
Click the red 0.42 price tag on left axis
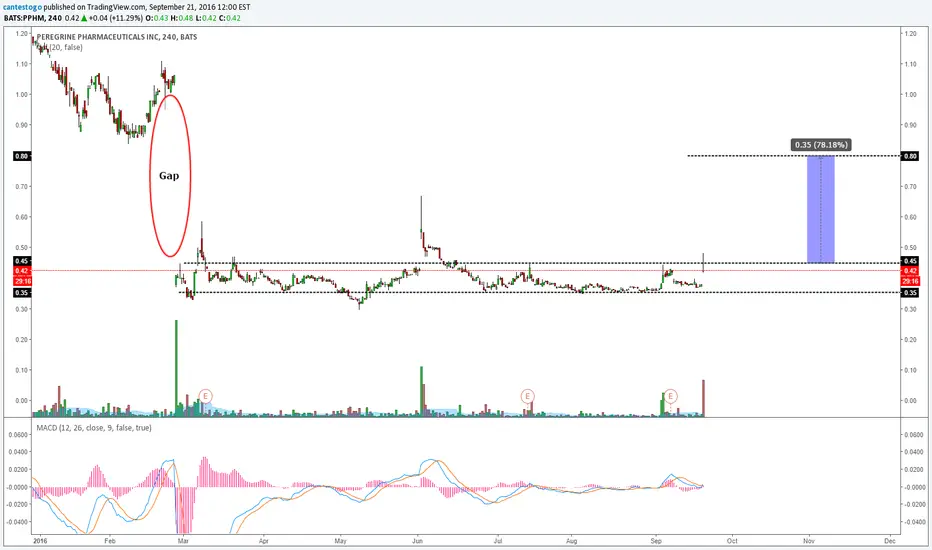coord(21,271)
